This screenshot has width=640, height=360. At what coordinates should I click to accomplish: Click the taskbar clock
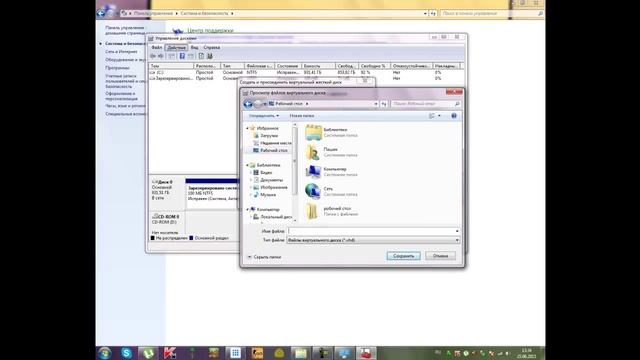coord(527,353)
